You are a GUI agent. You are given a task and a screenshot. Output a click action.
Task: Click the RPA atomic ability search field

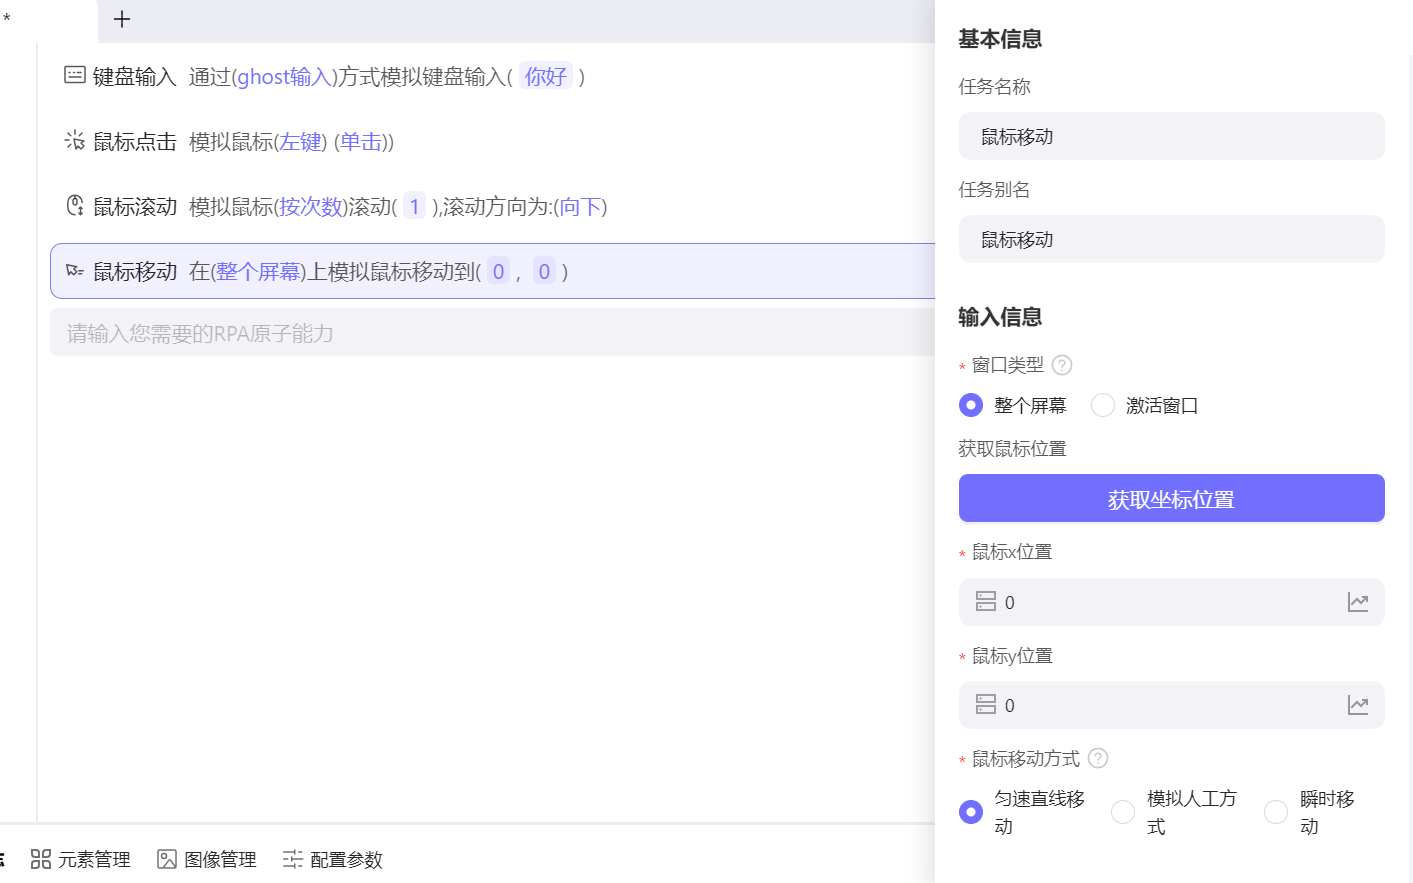492,333
